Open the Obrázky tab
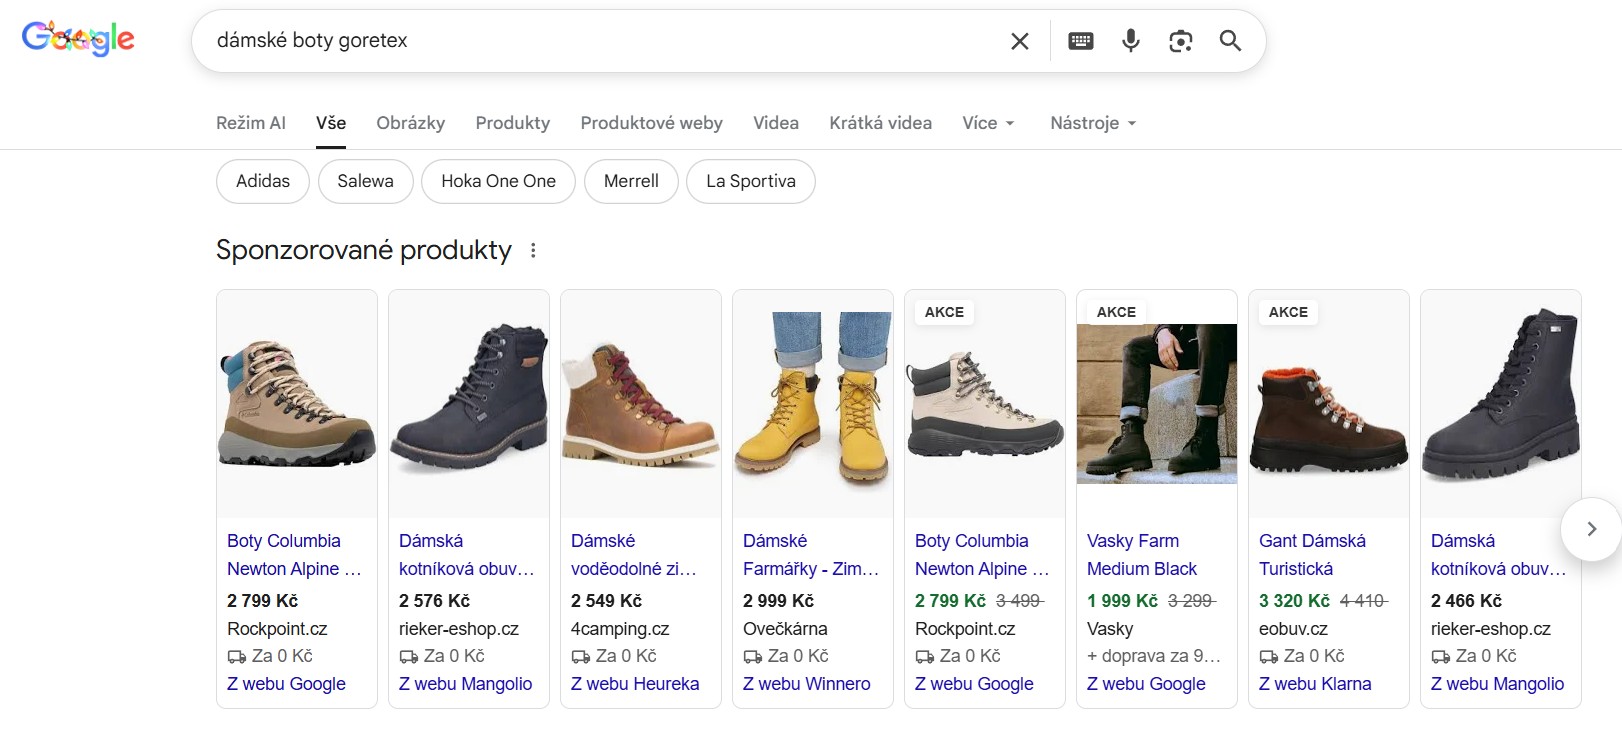 [x=410, y=123]
